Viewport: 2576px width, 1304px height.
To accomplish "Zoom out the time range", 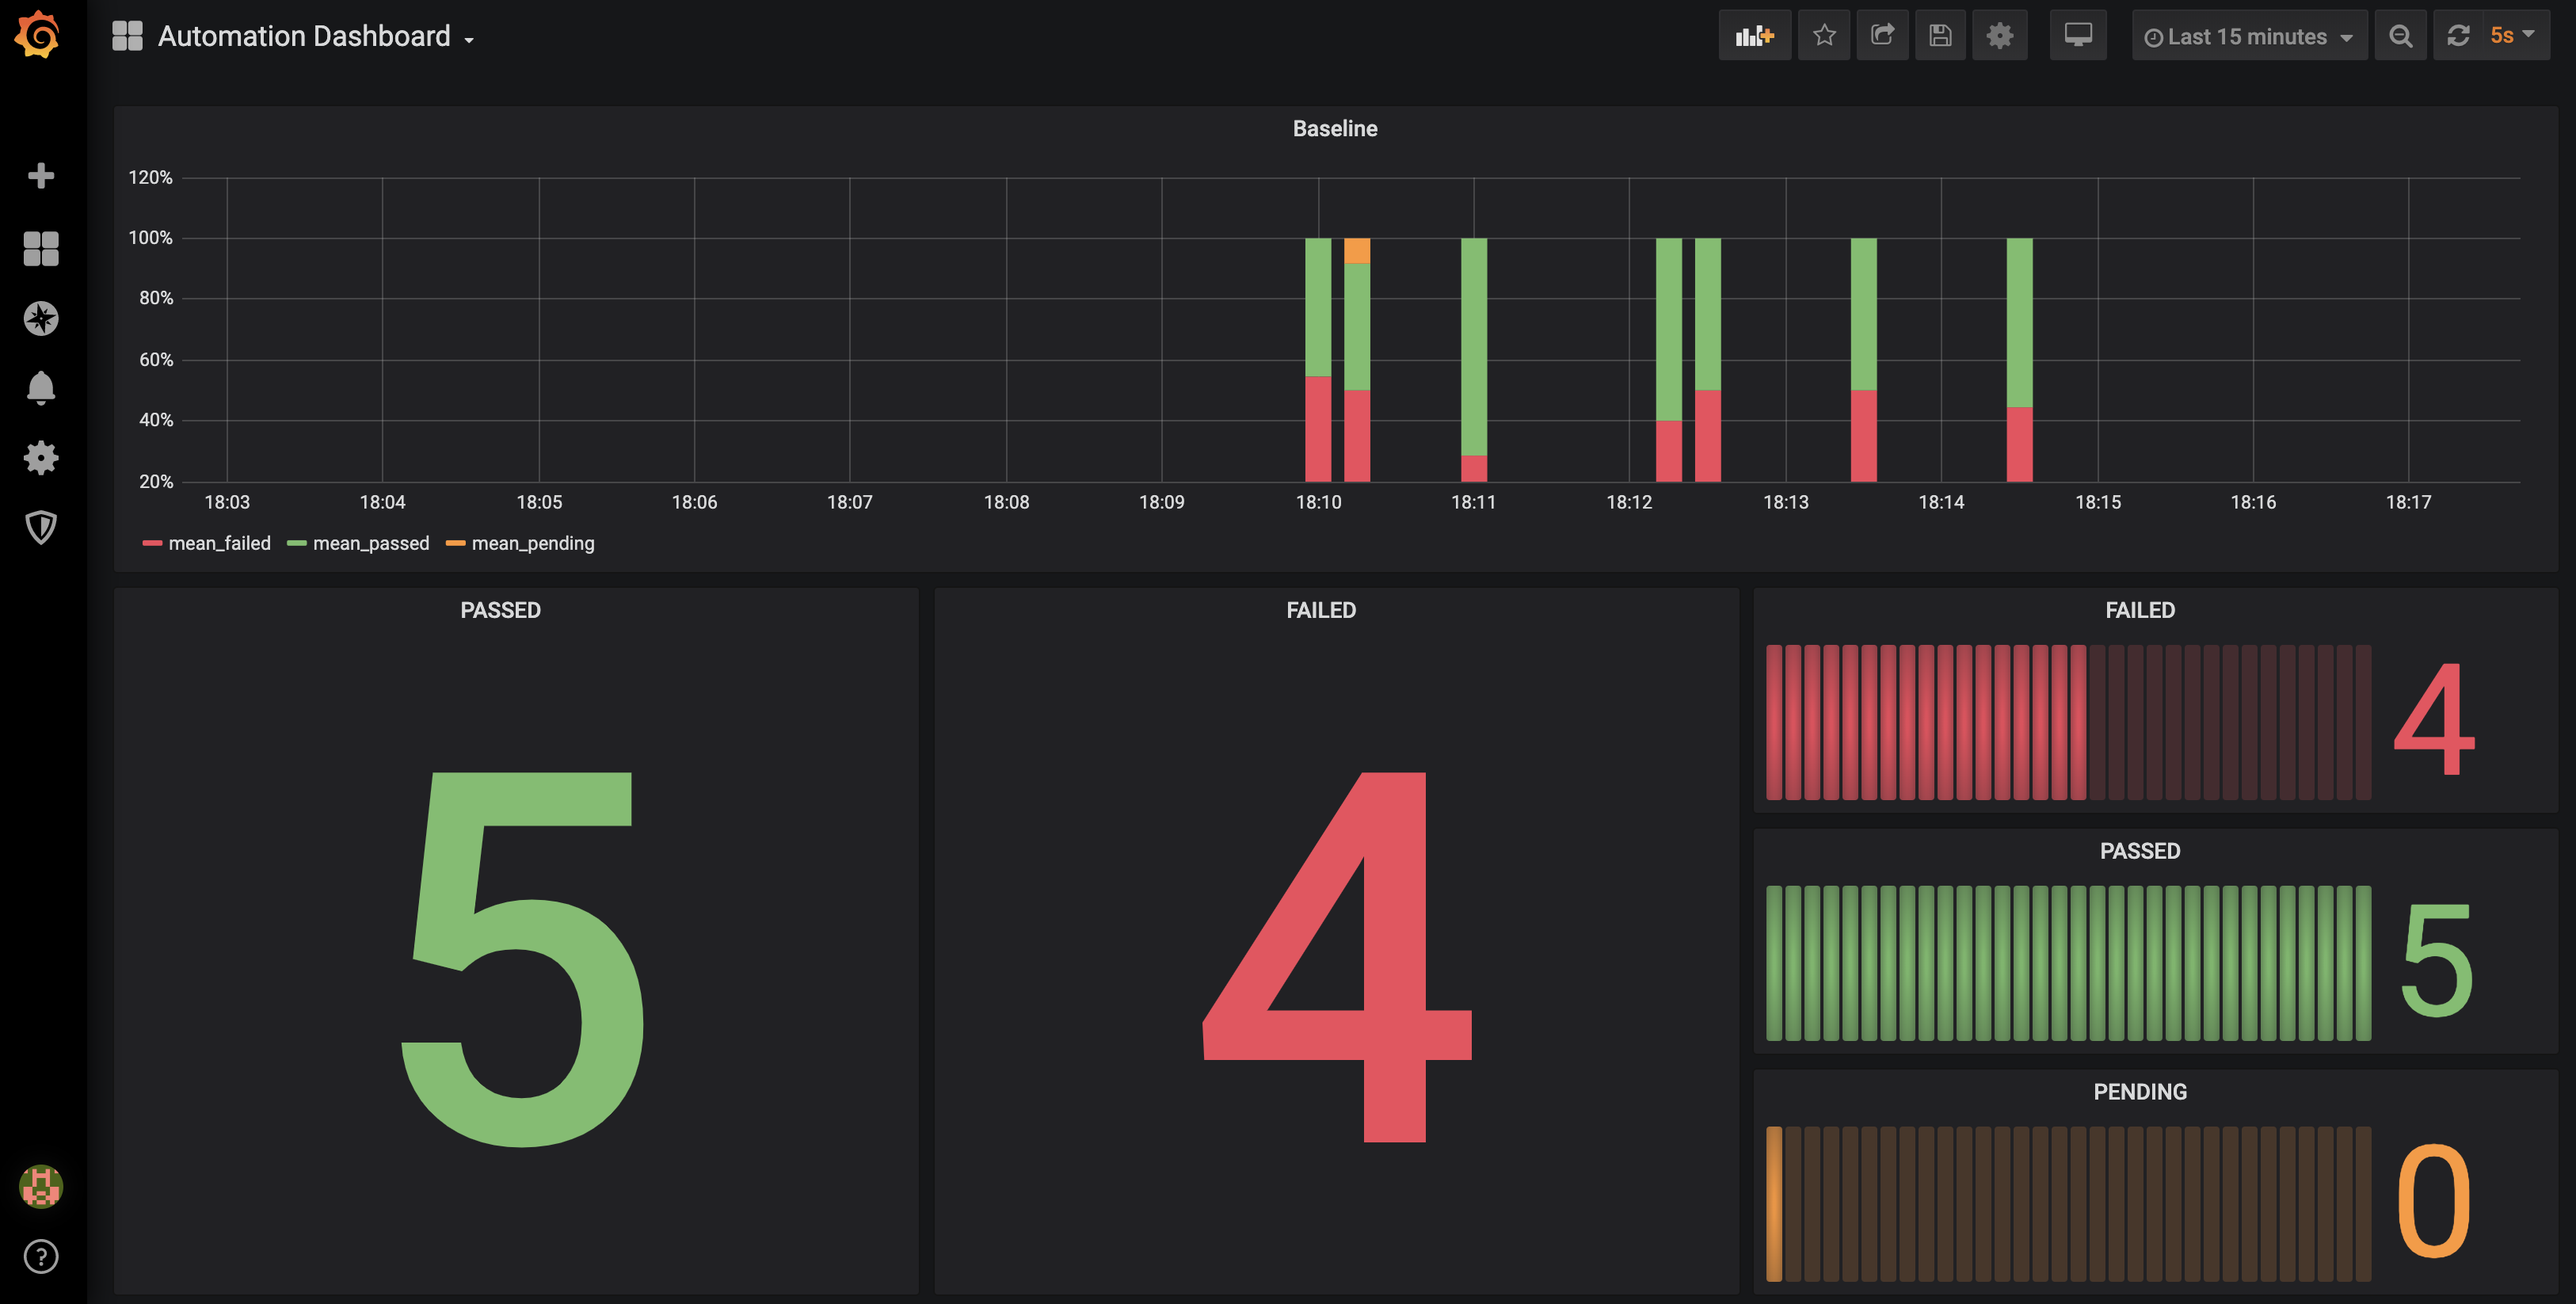I will pyautogui.click(x=2400, y=36).
